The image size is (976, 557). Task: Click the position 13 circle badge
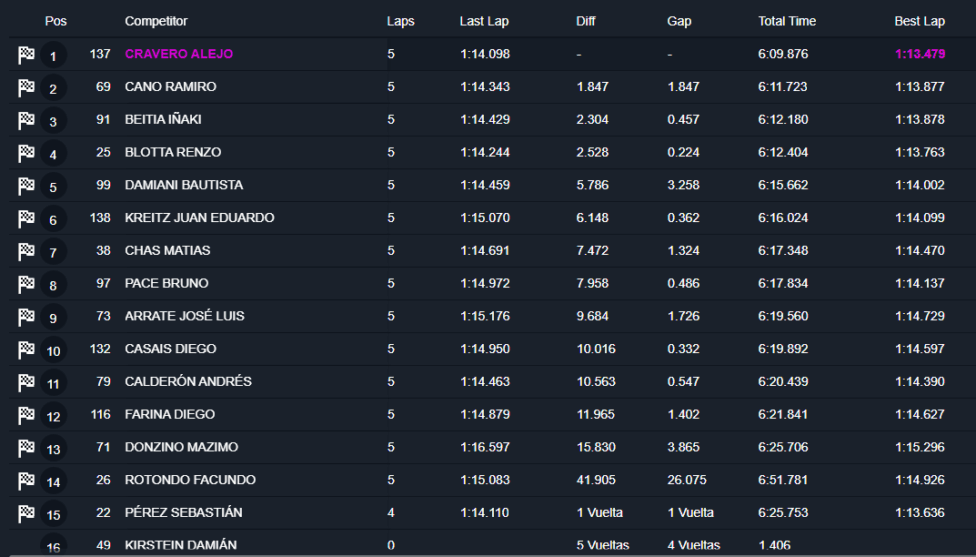tap(54, 449)
